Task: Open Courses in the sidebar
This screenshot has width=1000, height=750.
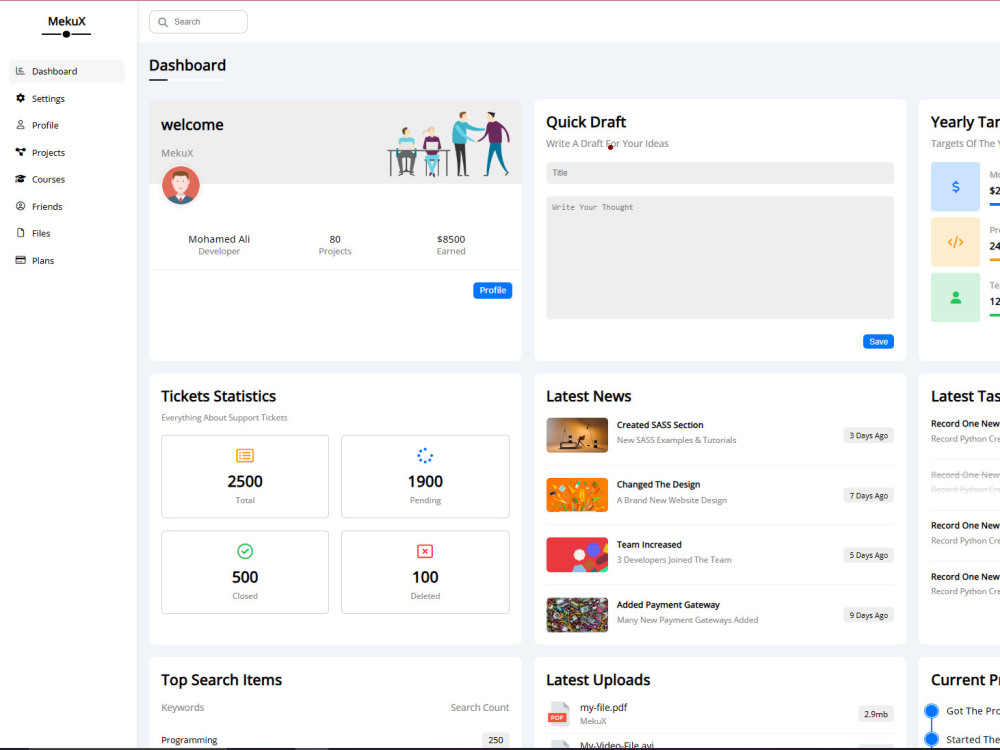Action: click(66, 179)
